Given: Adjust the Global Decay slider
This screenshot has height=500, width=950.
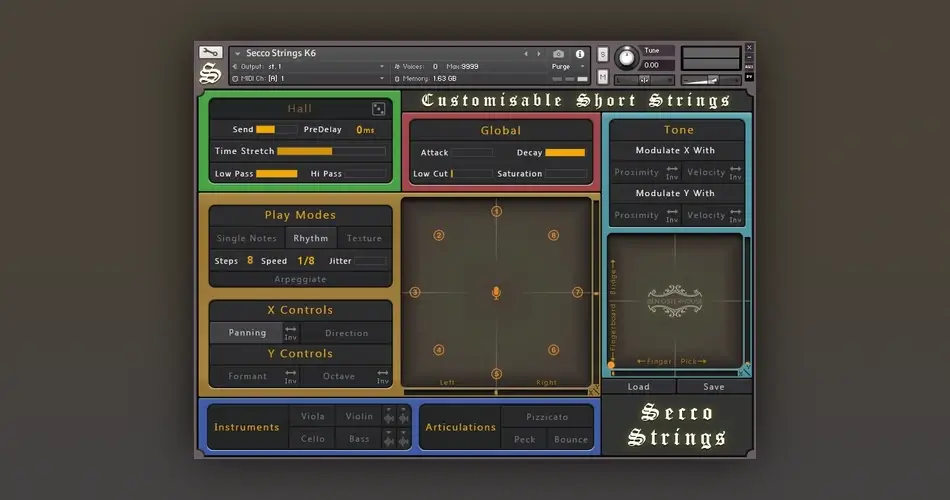Looking at the screenshot, I should click(x=565, y=153).
